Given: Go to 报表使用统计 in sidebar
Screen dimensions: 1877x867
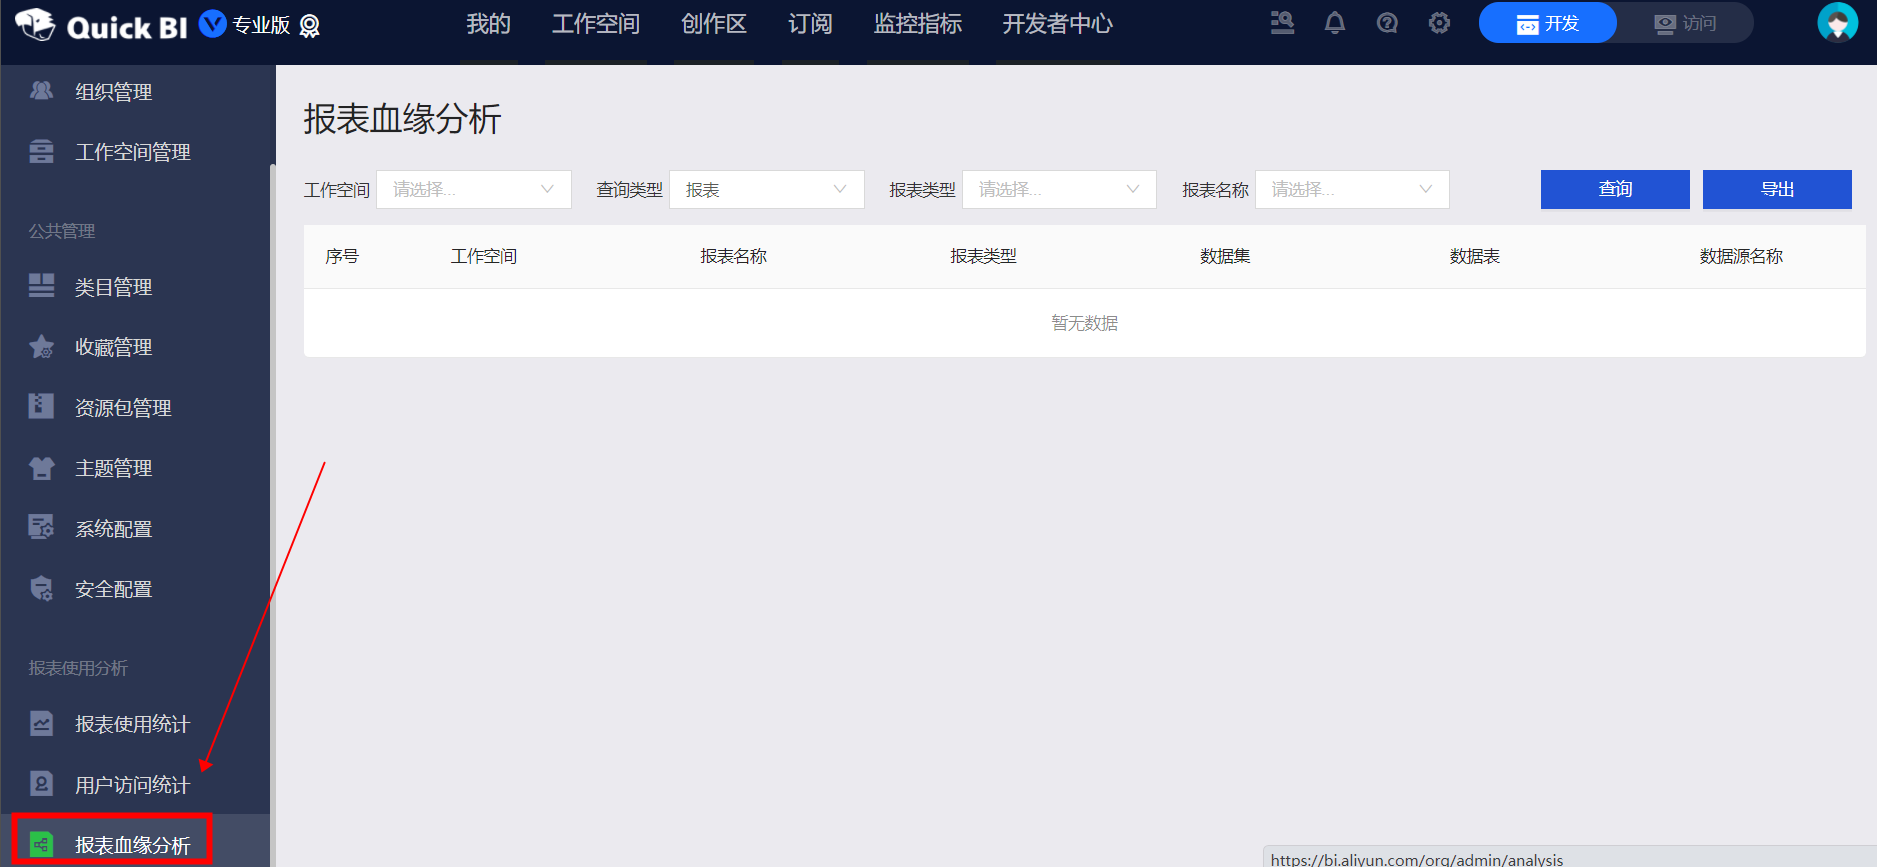Looking at the screenshot, I should coord(135,724).
